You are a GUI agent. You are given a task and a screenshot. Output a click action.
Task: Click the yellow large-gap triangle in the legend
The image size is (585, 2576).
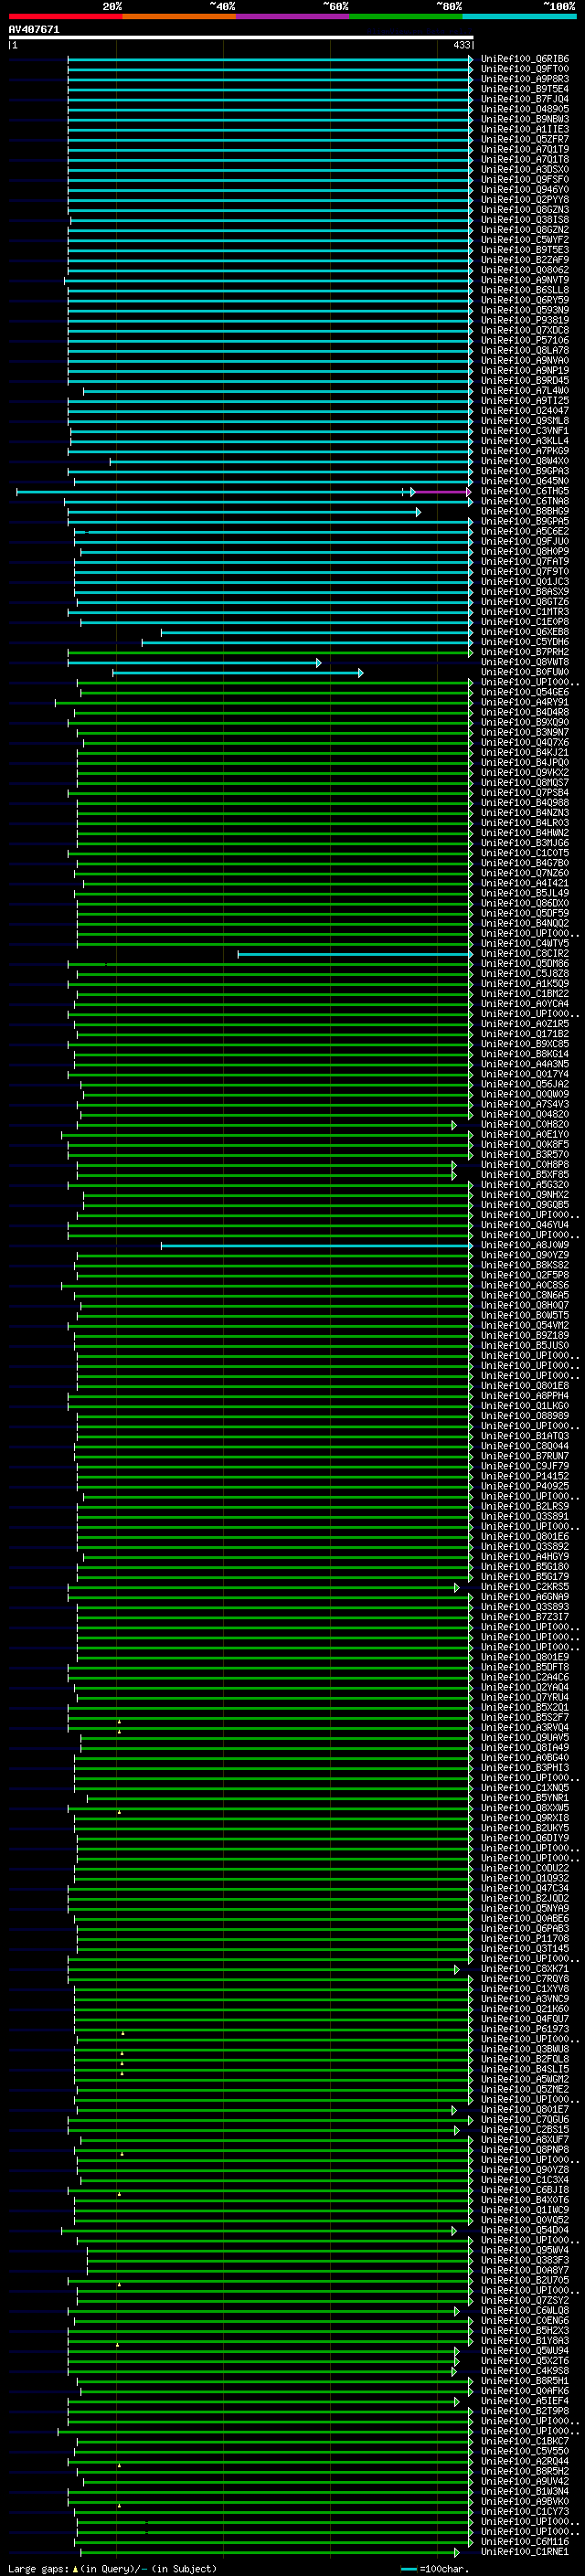pos(75,2569)
